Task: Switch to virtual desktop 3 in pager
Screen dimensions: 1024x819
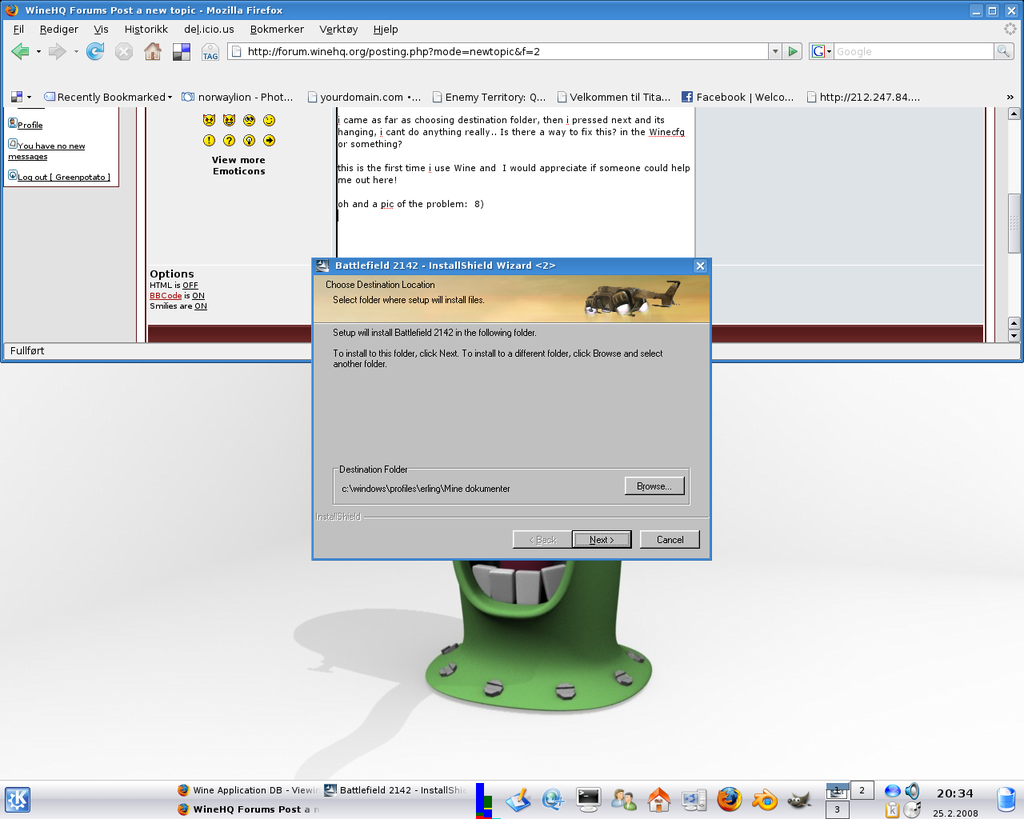Action: pos(837,809)
